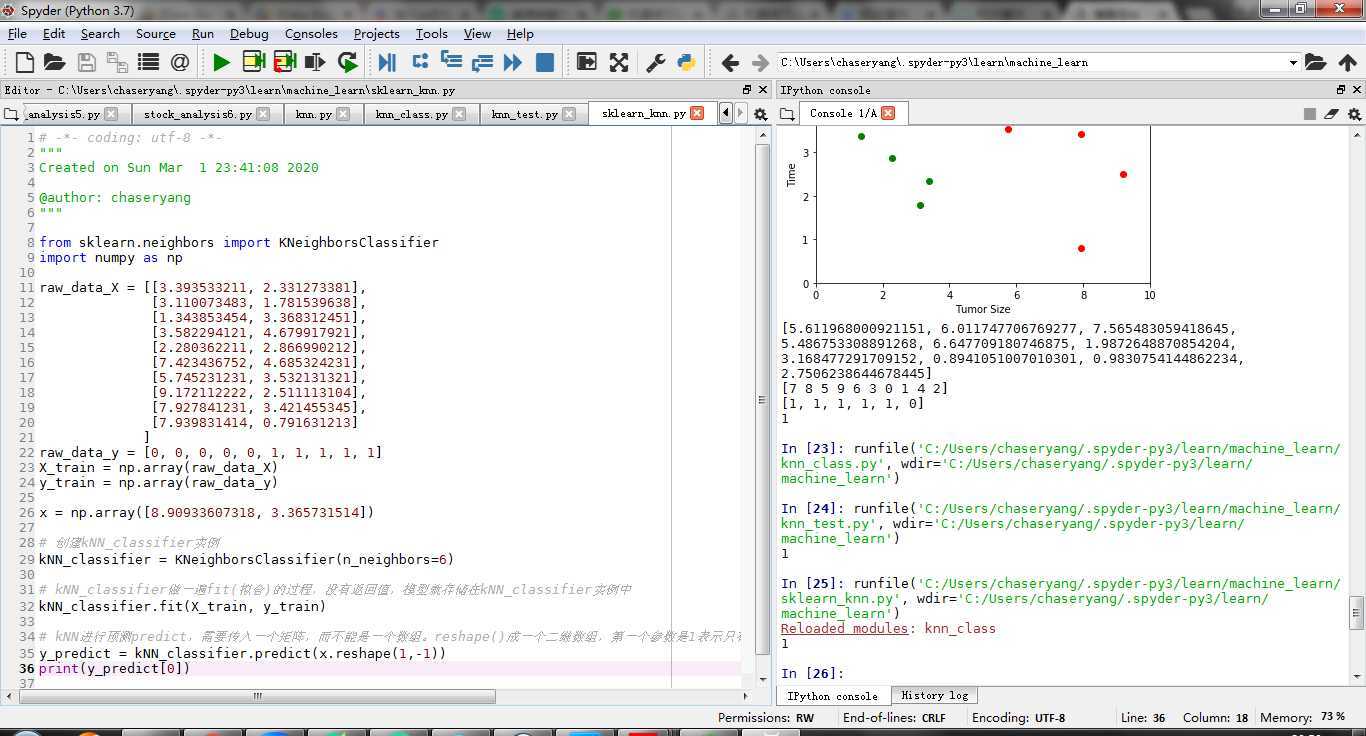The width and height of the screenshot is (1366, 736).
Task: Close the knn_test.py tab
Action: point(570,114)
